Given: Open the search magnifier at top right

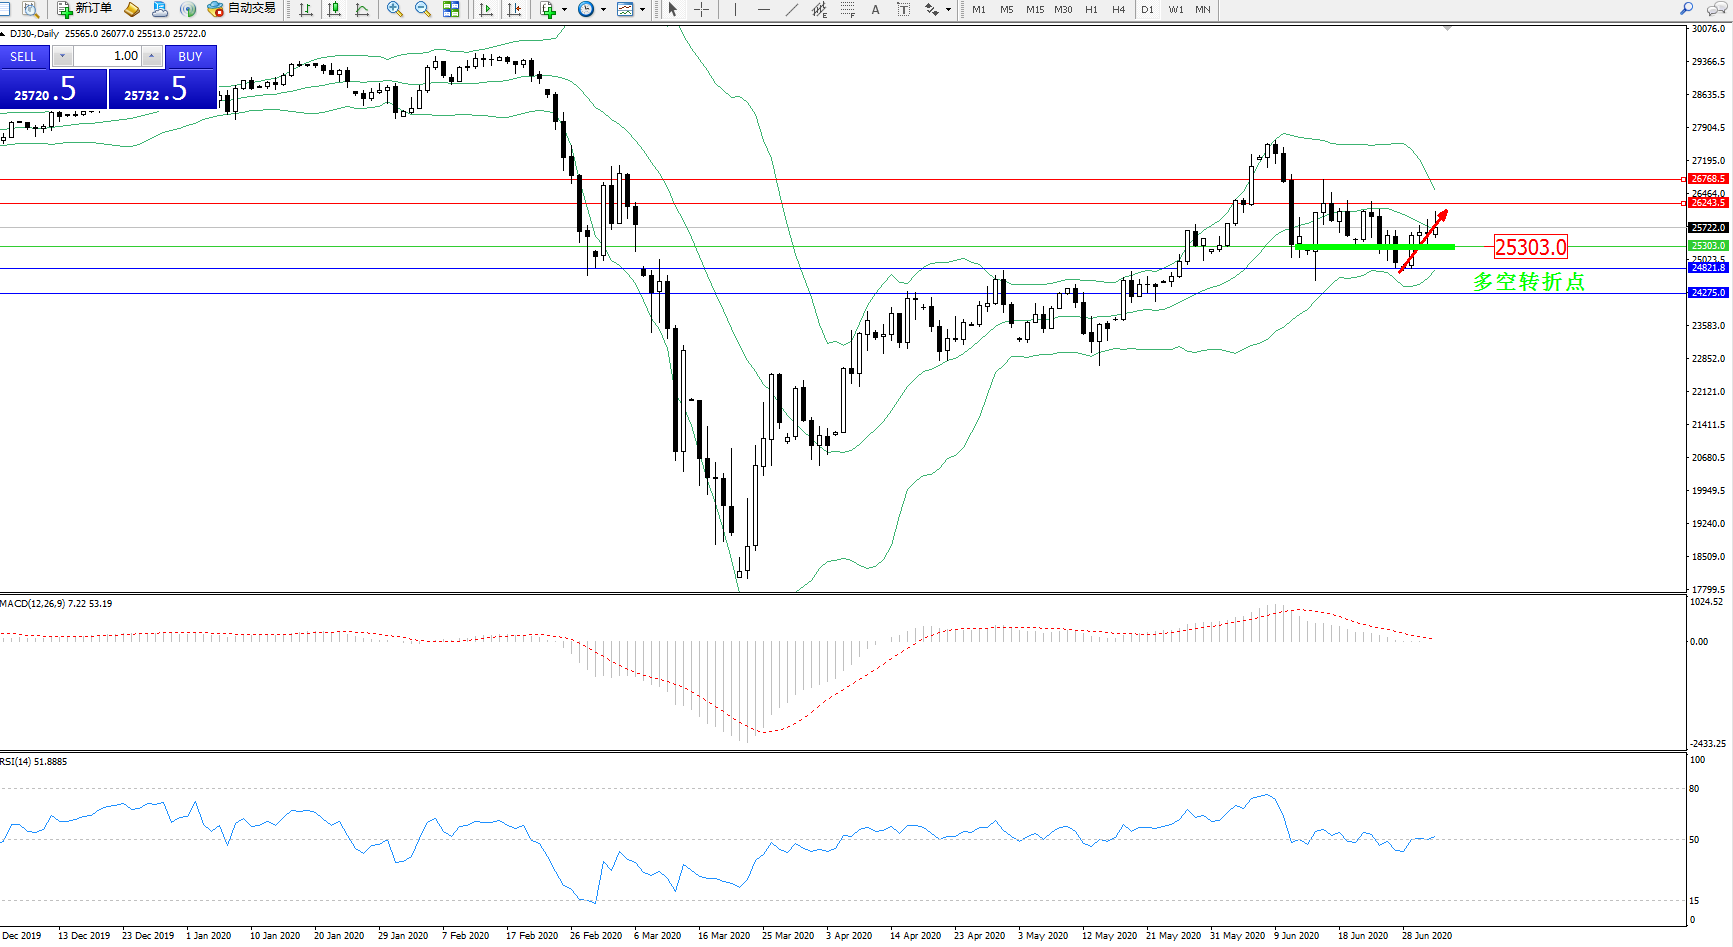Looking at the screenshot, I should (1687, 9).
